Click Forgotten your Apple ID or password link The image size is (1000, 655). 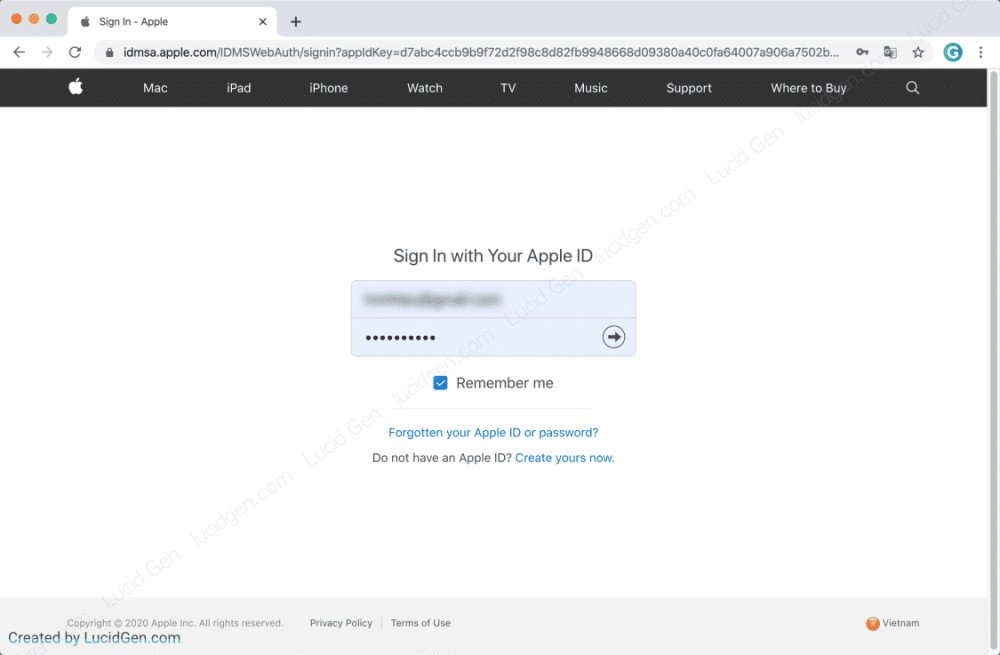493,432
